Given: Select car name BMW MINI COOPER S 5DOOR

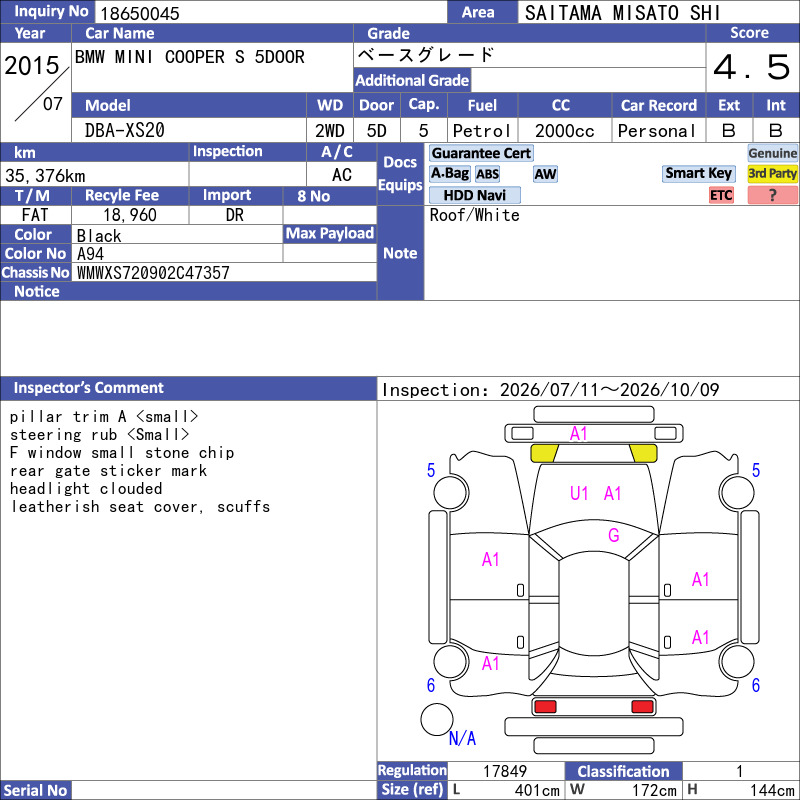Looking at the screenshot, I should 190,57.
